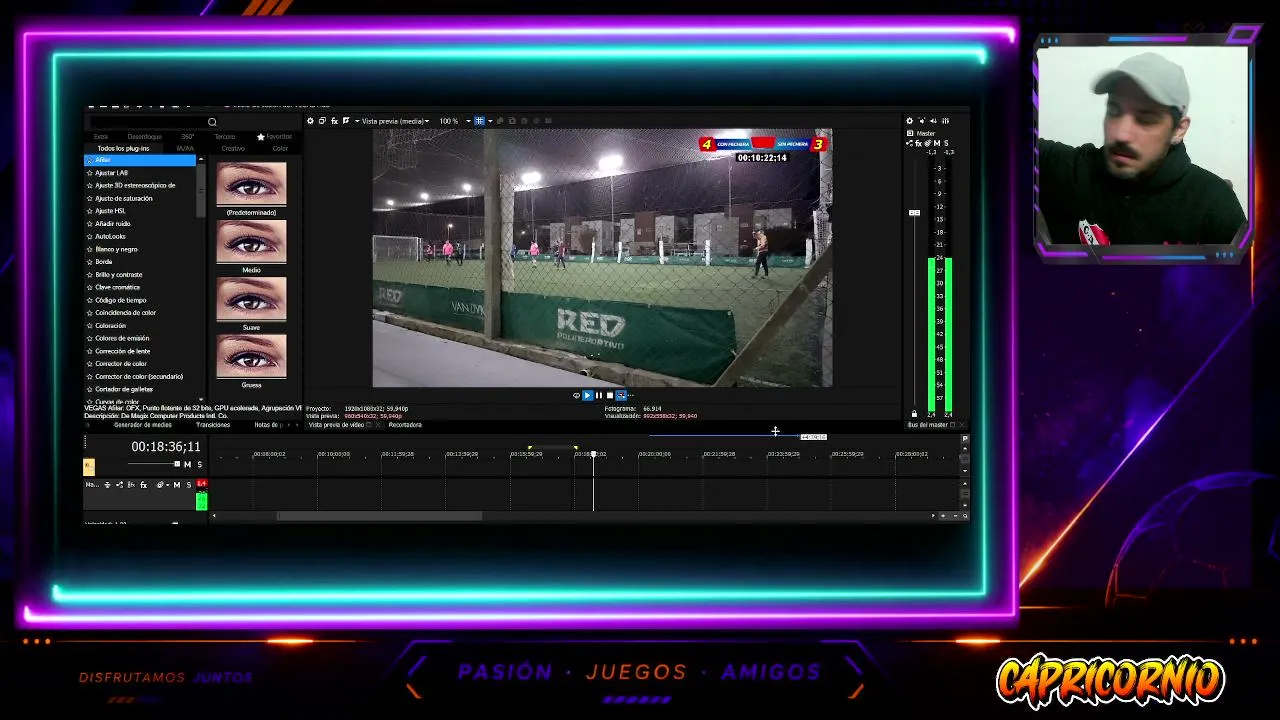1280x720 pixels.
Task: Choose the Suave sharpen preset thumbnail
Action: (251, 299)
